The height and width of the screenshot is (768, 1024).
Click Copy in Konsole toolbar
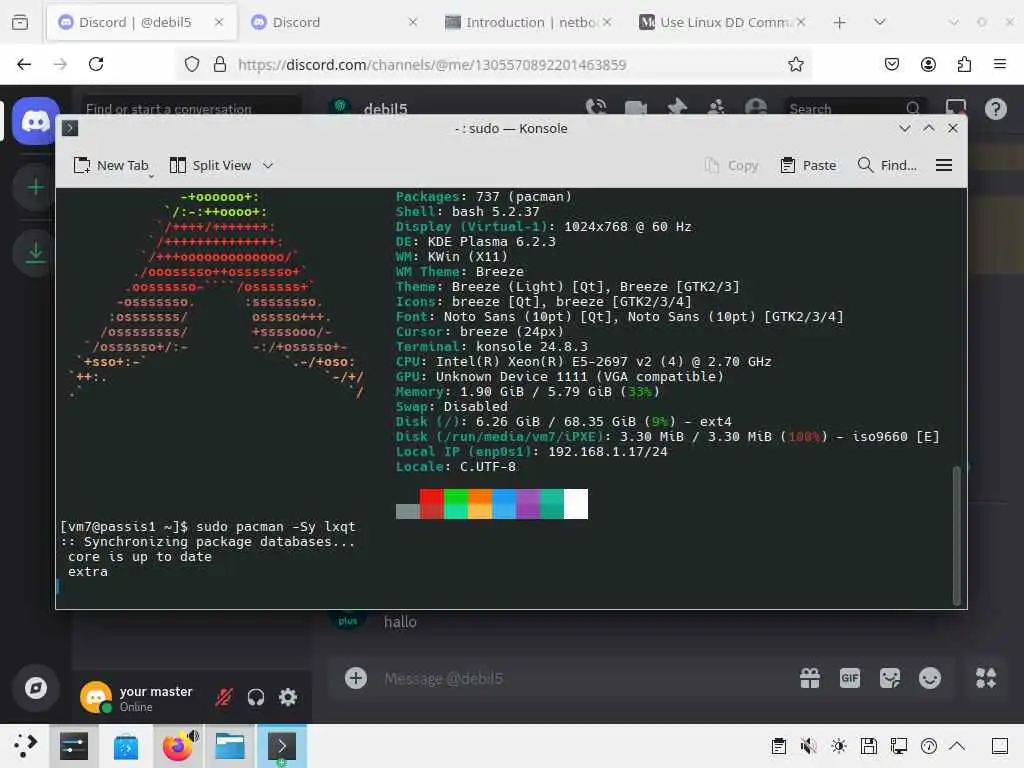[732, 165]
